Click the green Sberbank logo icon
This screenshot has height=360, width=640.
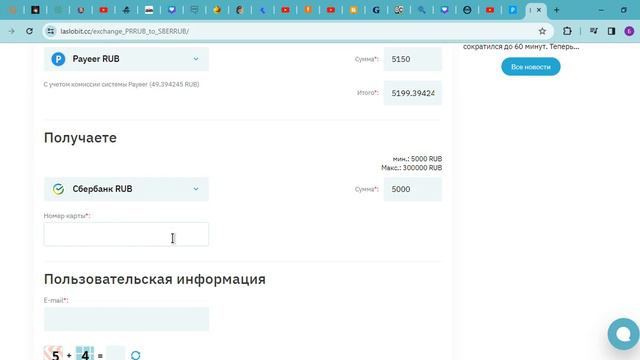click(58, 189)
